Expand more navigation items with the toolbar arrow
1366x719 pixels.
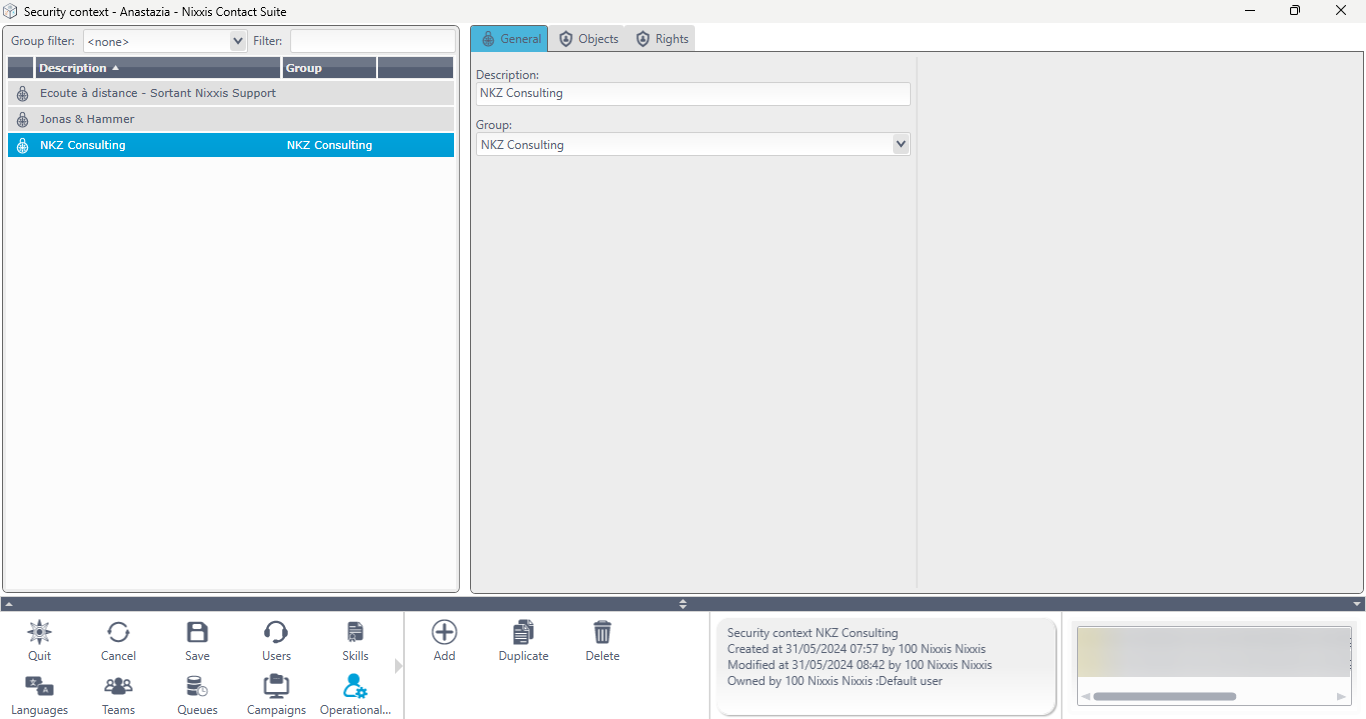pos(398,665)
